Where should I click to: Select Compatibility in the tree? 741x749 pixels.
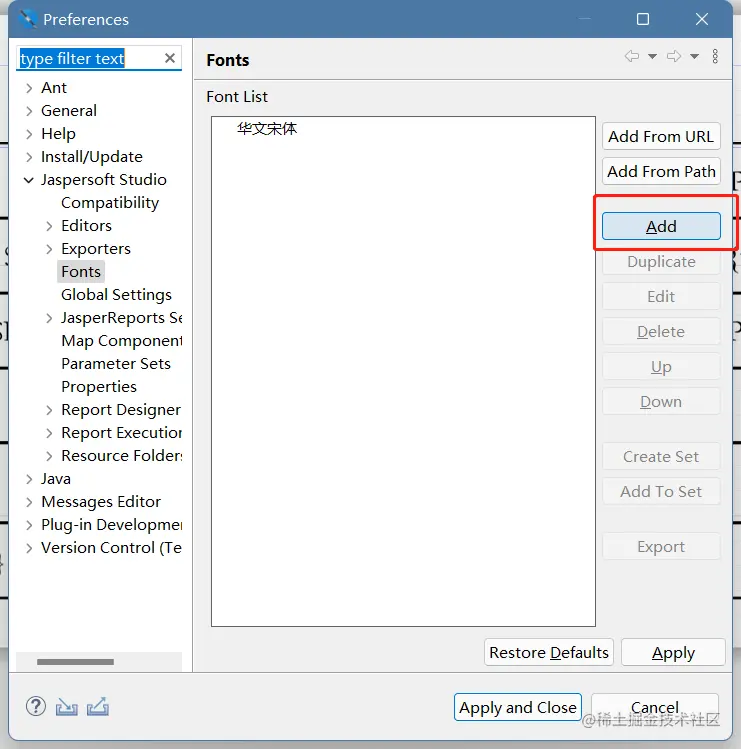(110, 203)
